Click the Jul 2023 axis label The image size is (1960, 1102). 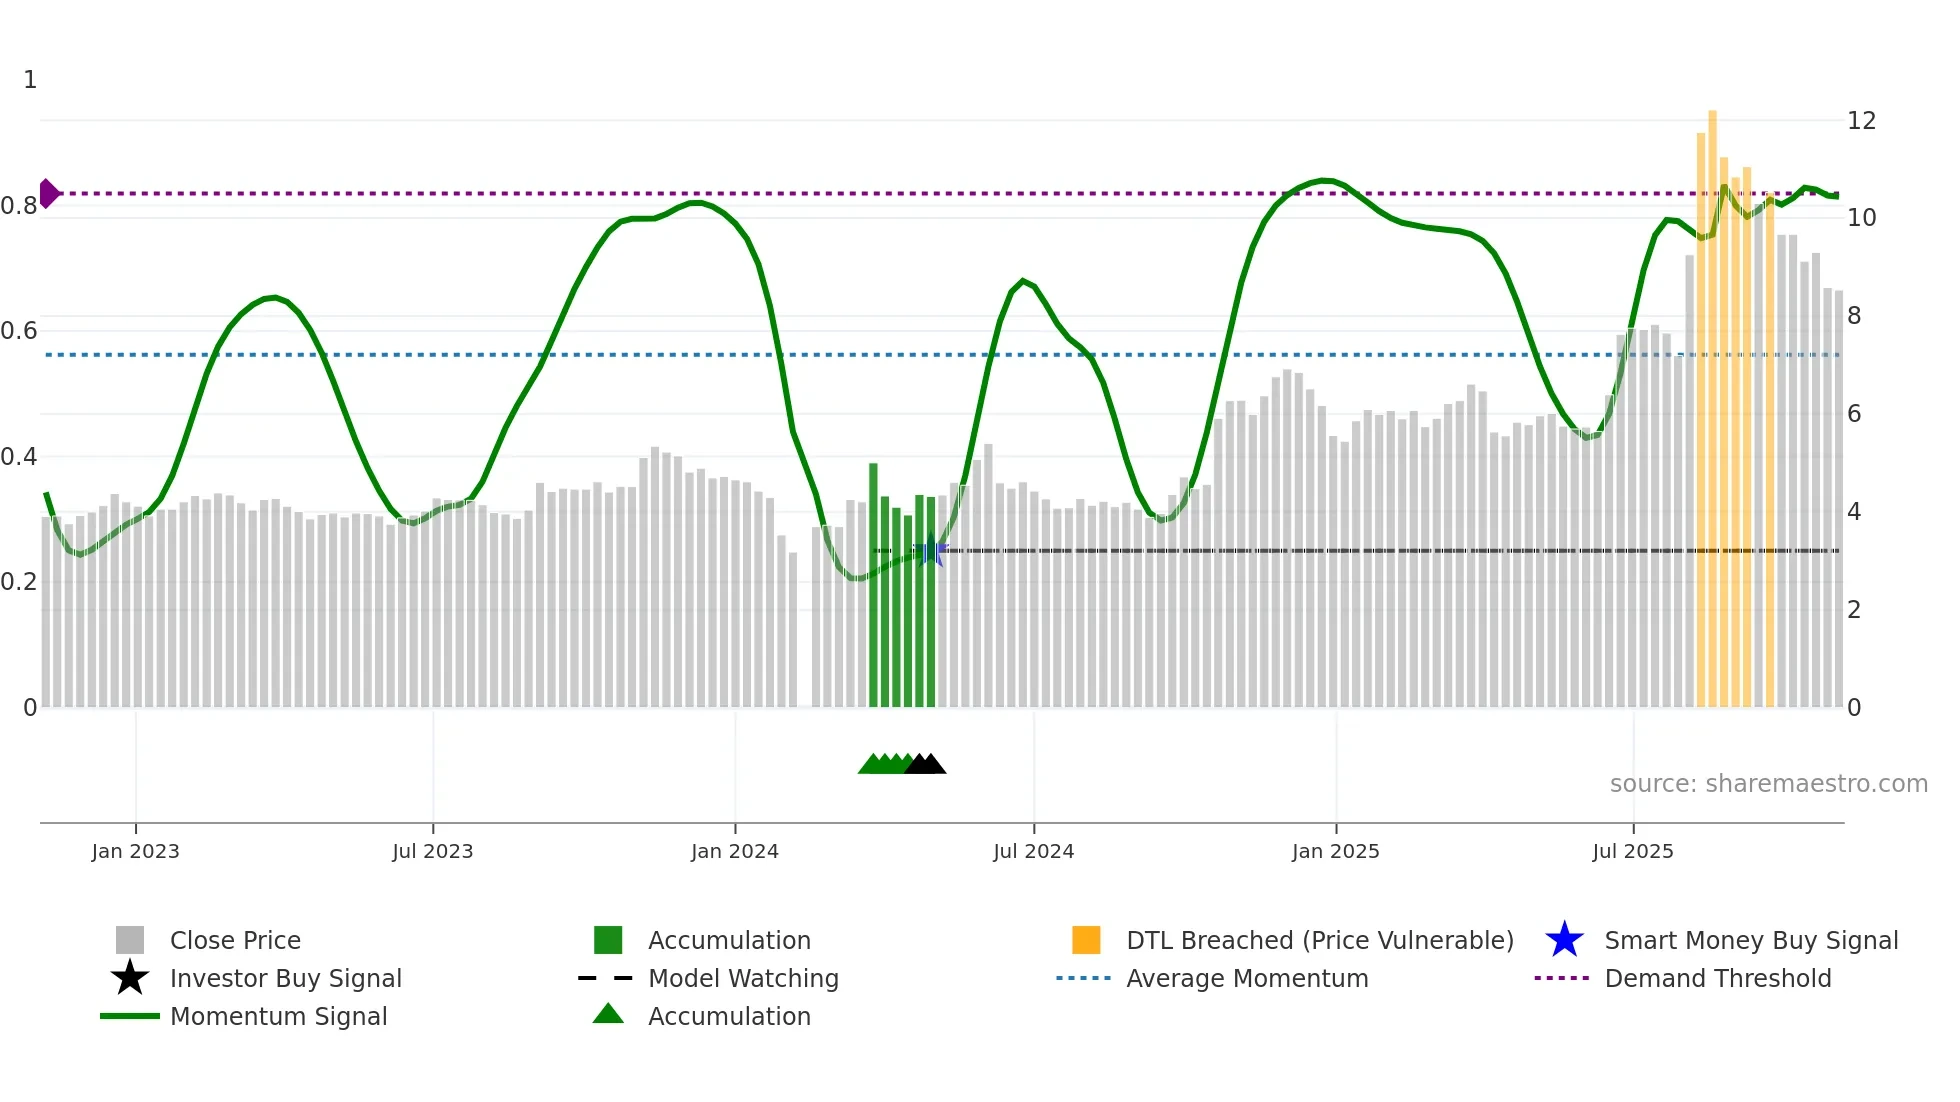tap(433, 851)
